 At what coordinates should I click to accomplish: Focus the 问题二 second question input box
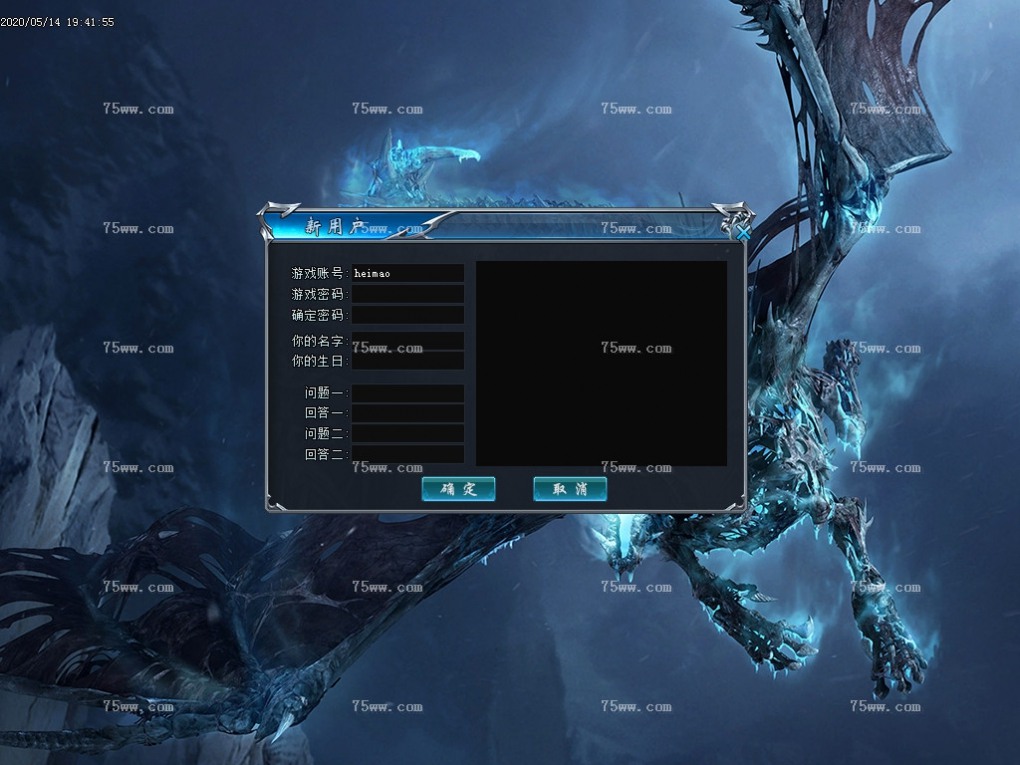(407, 433)
